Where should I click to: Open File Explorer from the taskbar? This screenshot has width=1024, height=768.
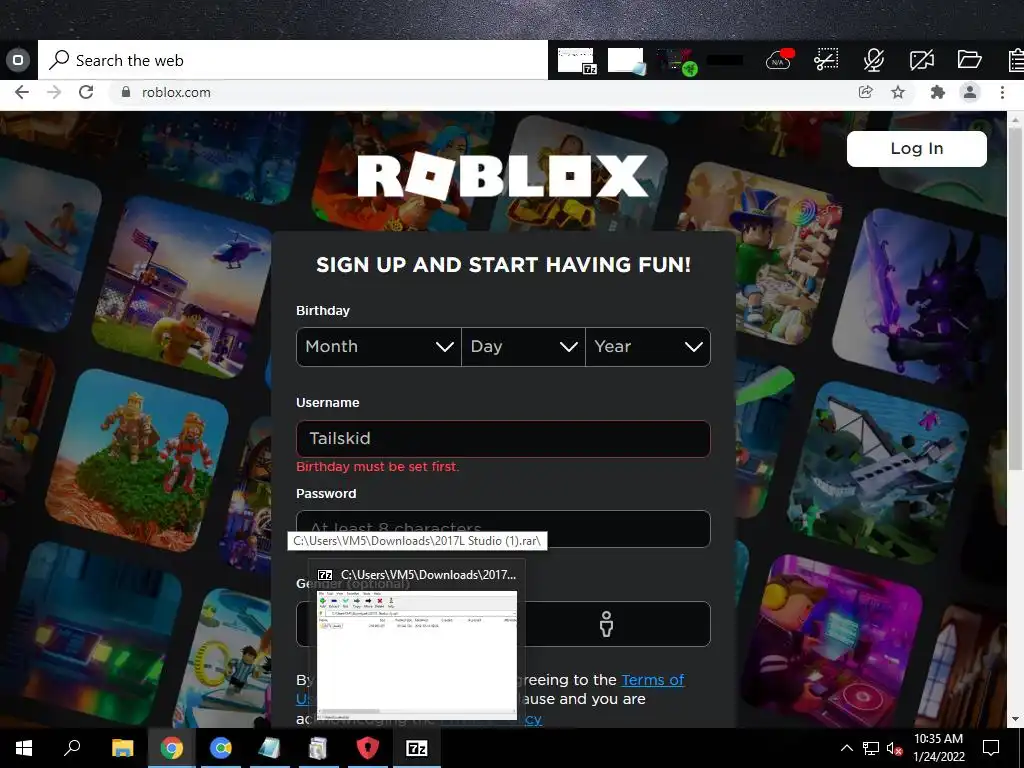(x=122, y=748)
